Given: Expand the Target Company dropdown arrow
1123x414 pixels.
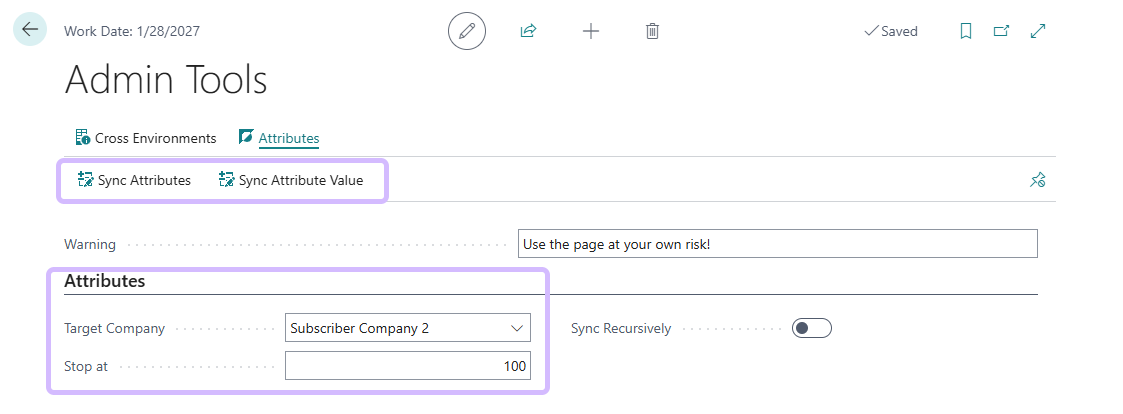Looking at the screenshot, I should 517,328.
